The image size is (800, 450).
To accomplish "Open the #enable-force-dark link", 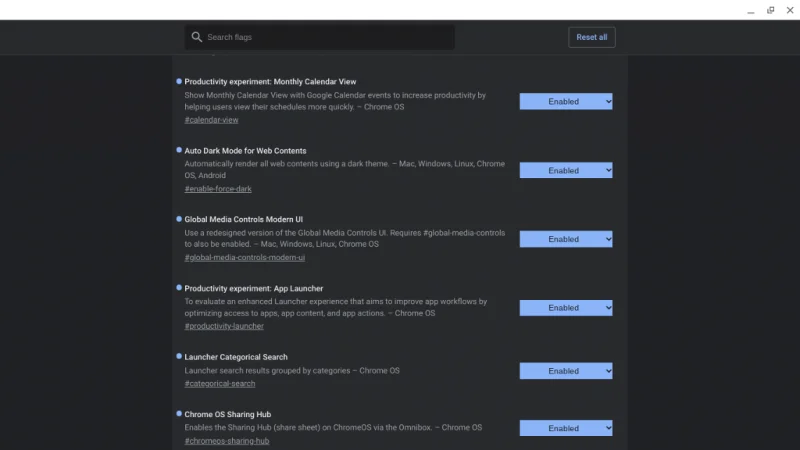I will coord(218,189).
